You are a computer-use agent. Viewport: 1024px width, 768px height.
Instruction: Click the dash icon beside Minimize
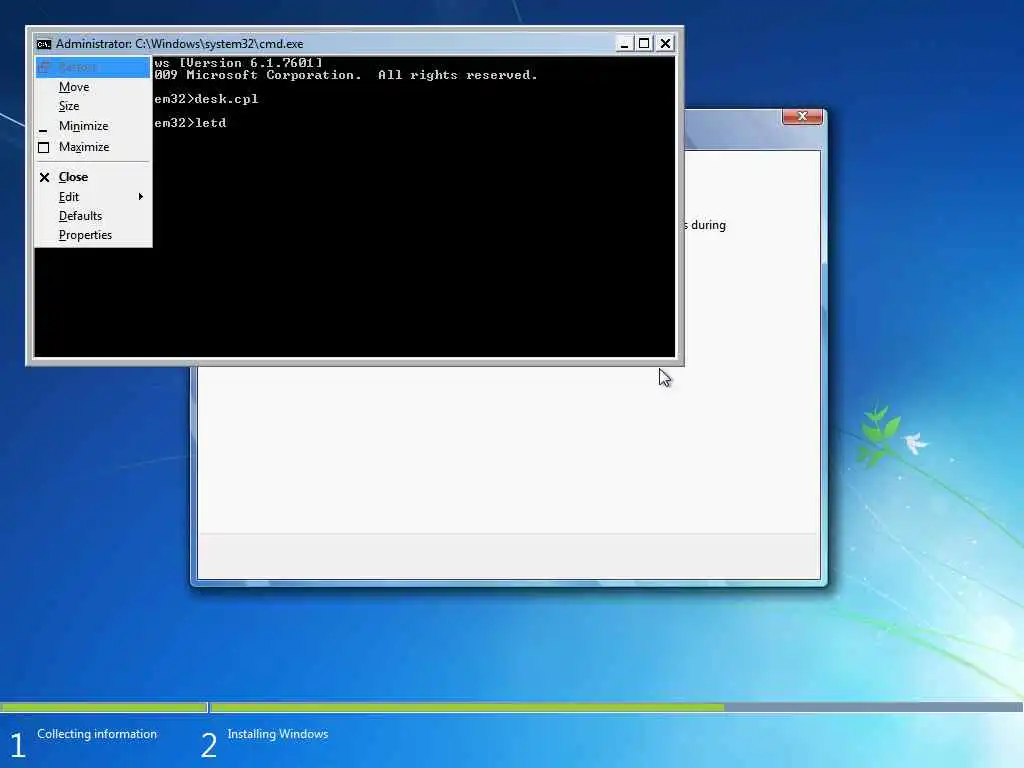(43, 131)
